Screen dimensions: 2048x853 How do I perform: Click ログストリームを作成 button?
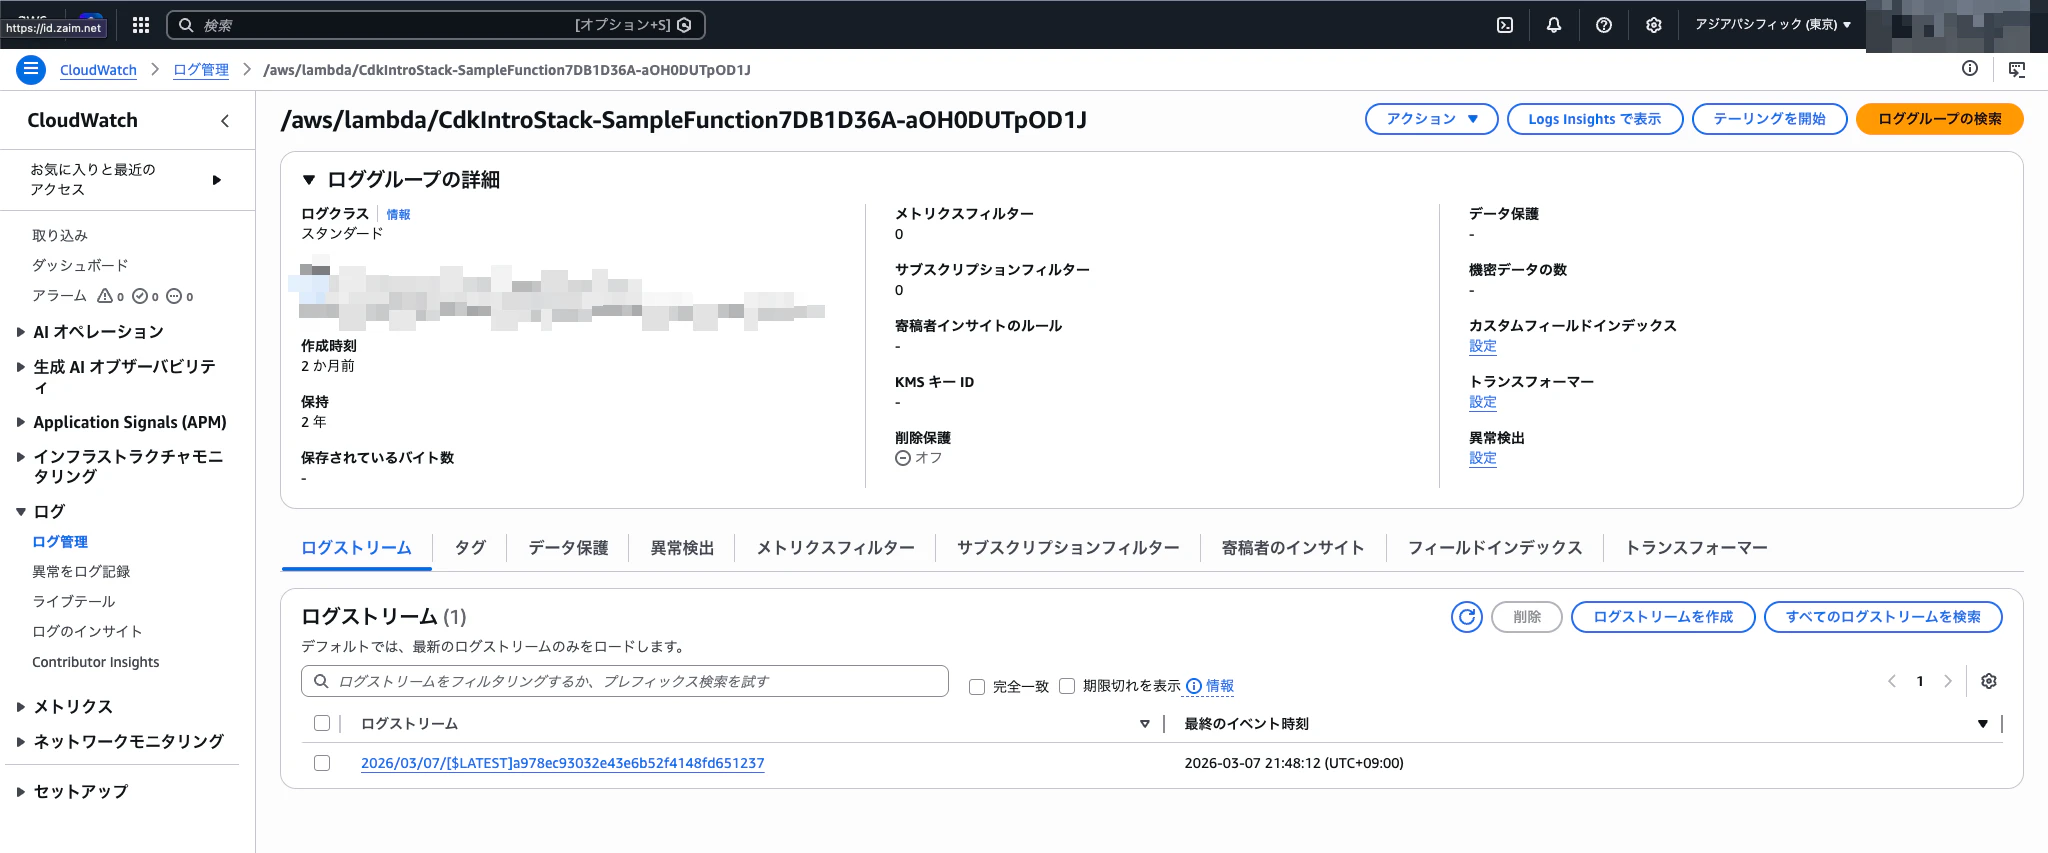pos(1663,617)
